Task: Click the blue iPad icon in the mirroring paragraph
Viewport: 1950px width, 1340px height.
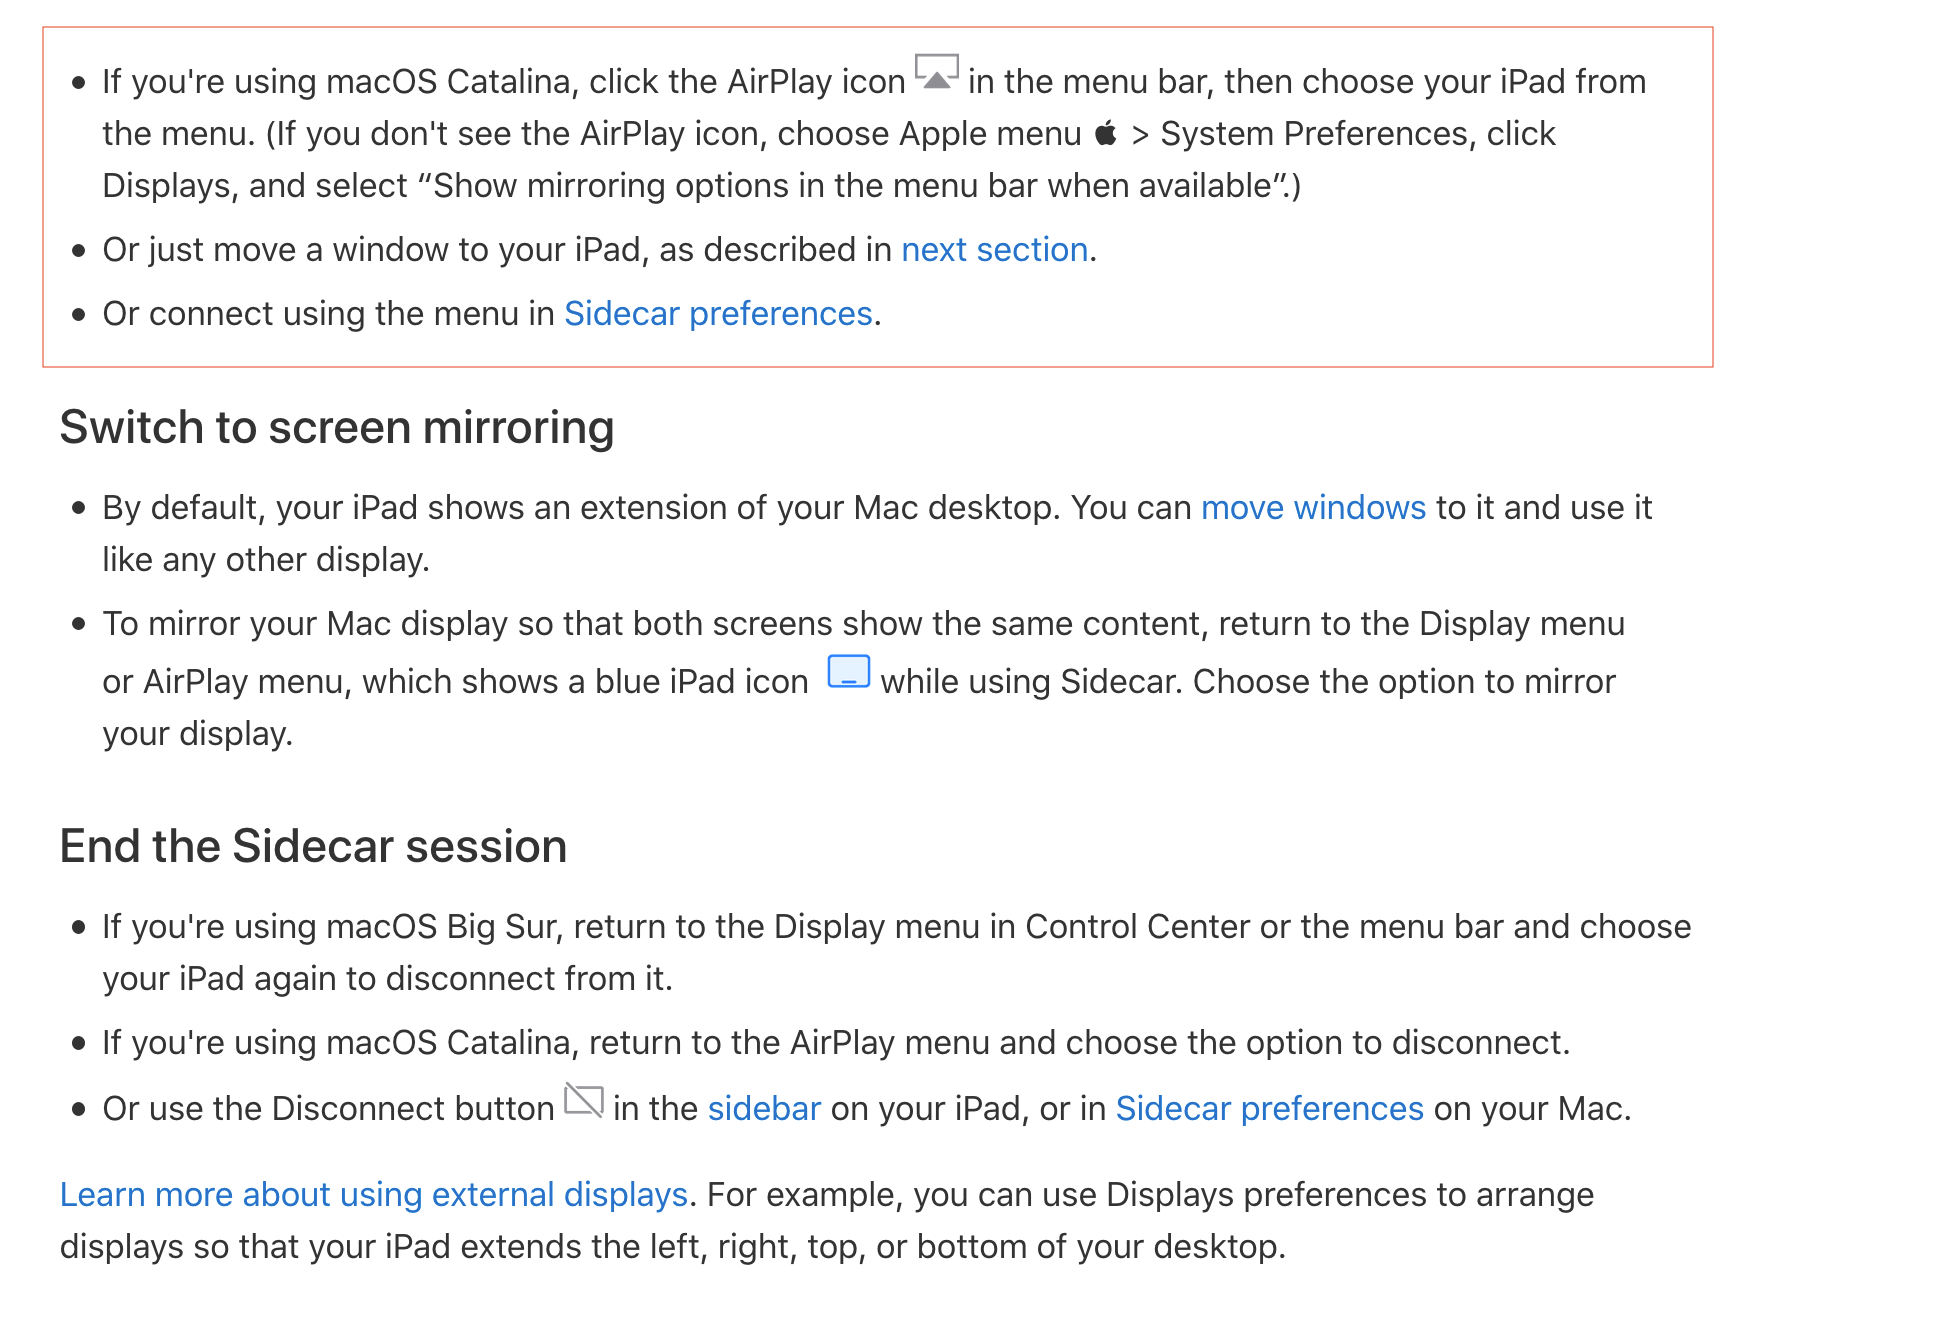Action: coord(849,672)
